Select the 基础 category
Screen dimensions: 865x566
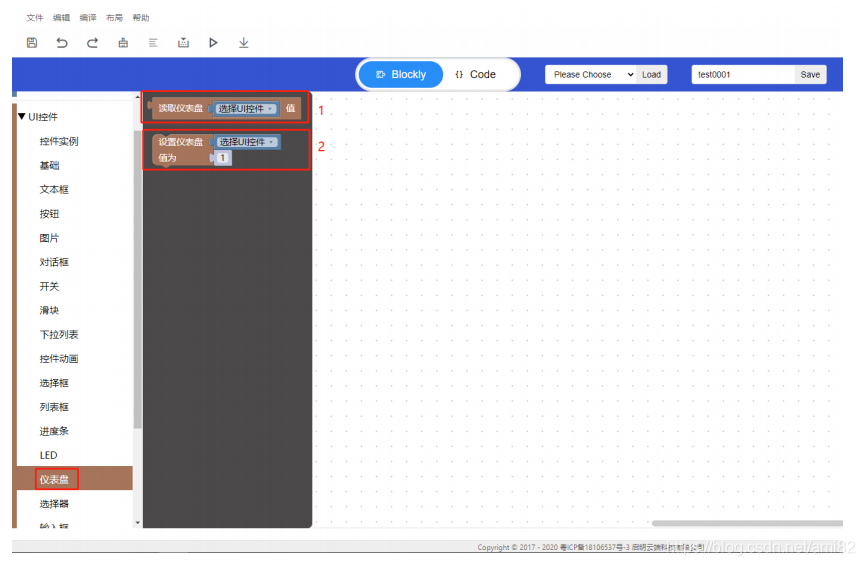(49, 165)
